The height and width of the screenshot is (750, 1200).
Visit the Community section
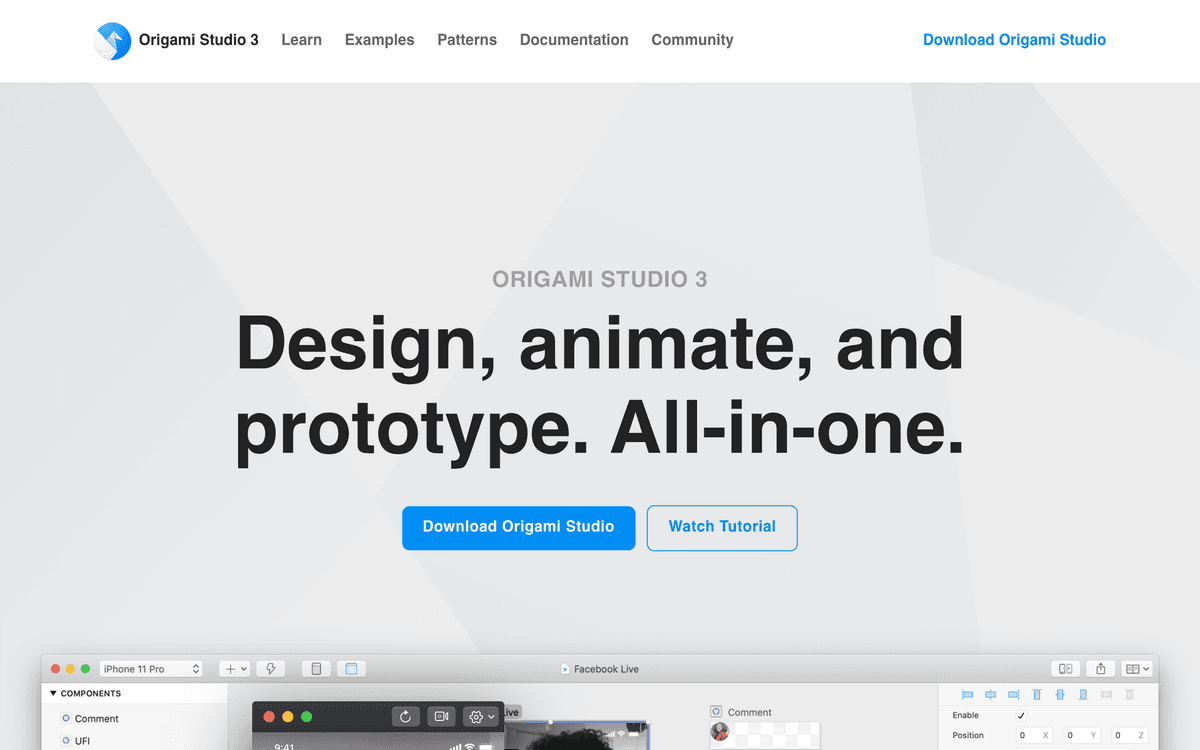tap(692, 40)
